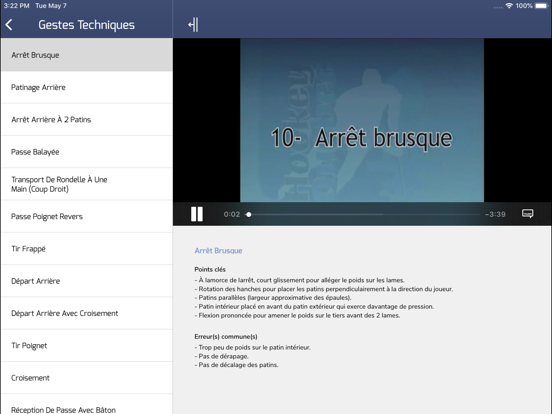Screen dimensions: 552x414
Task: Click line 'Trop peu de poids sur le patin intérieur.'
Action: 252,347
